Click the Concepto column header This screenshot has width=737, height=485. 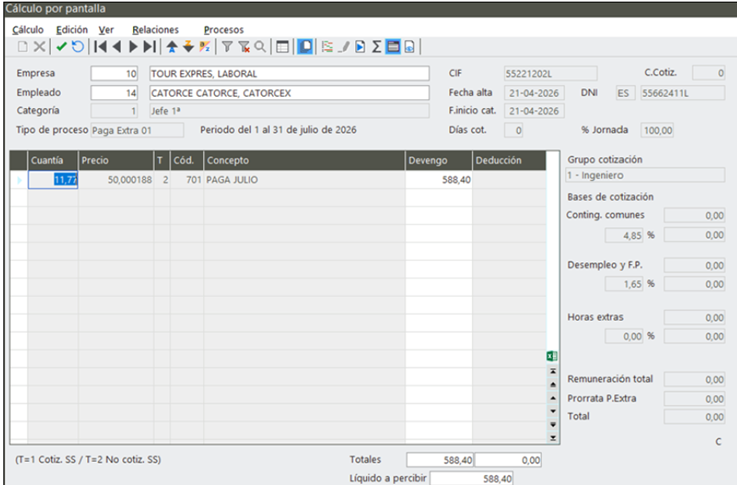(x=304, y=160)
